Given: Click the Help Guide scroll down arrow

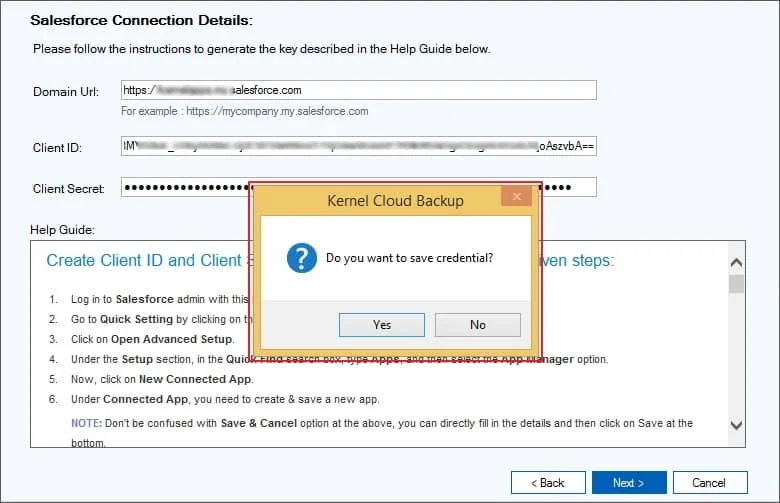Looking at the screenshot, I should [736, 425].
